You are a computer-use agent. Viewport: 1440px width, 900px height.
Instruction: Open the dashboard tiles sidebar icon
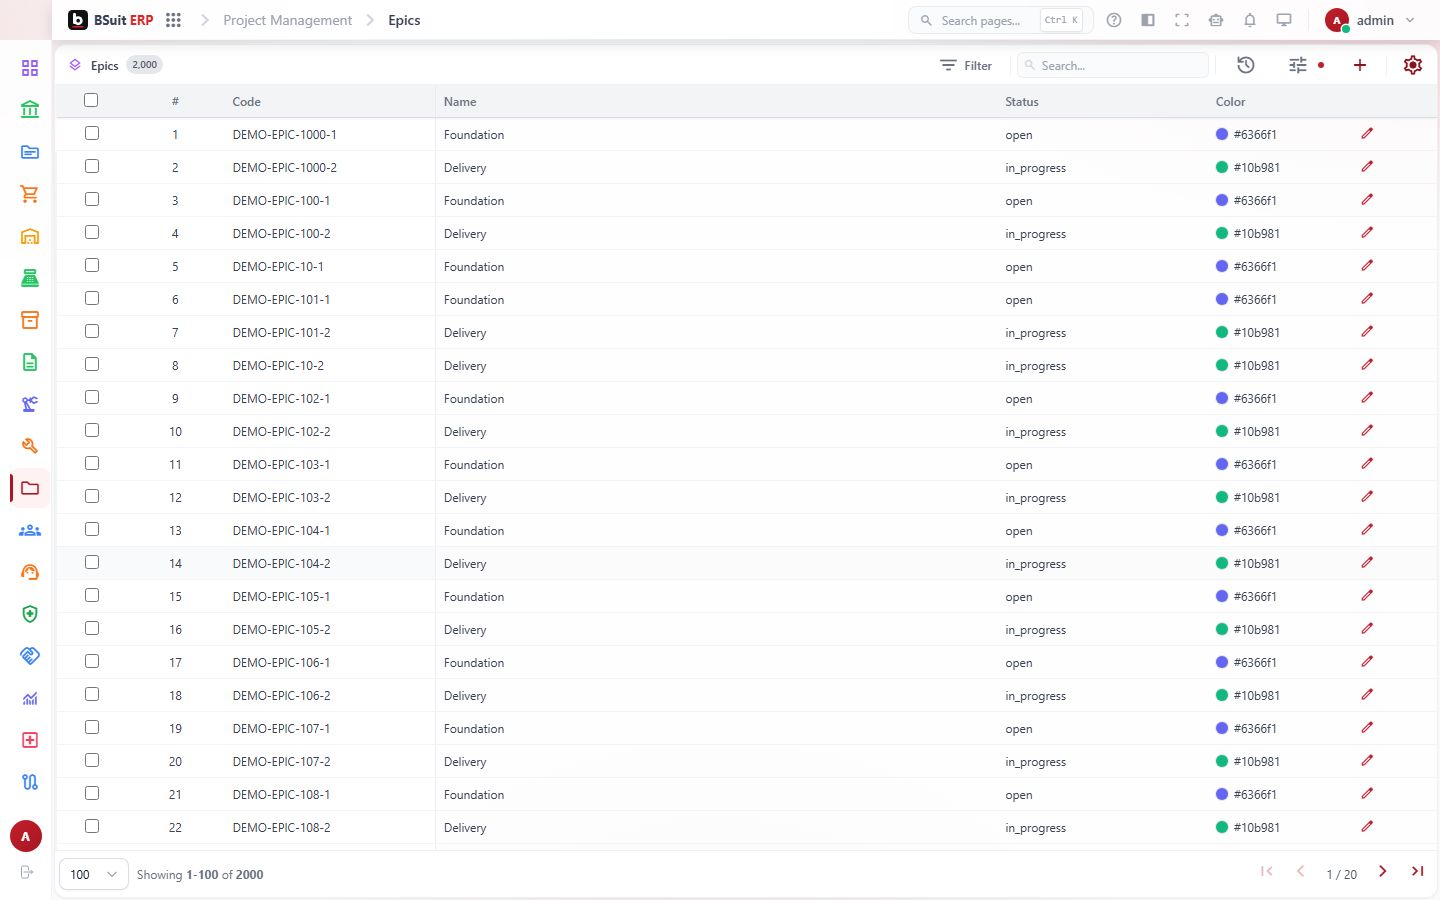coord(30,68)
